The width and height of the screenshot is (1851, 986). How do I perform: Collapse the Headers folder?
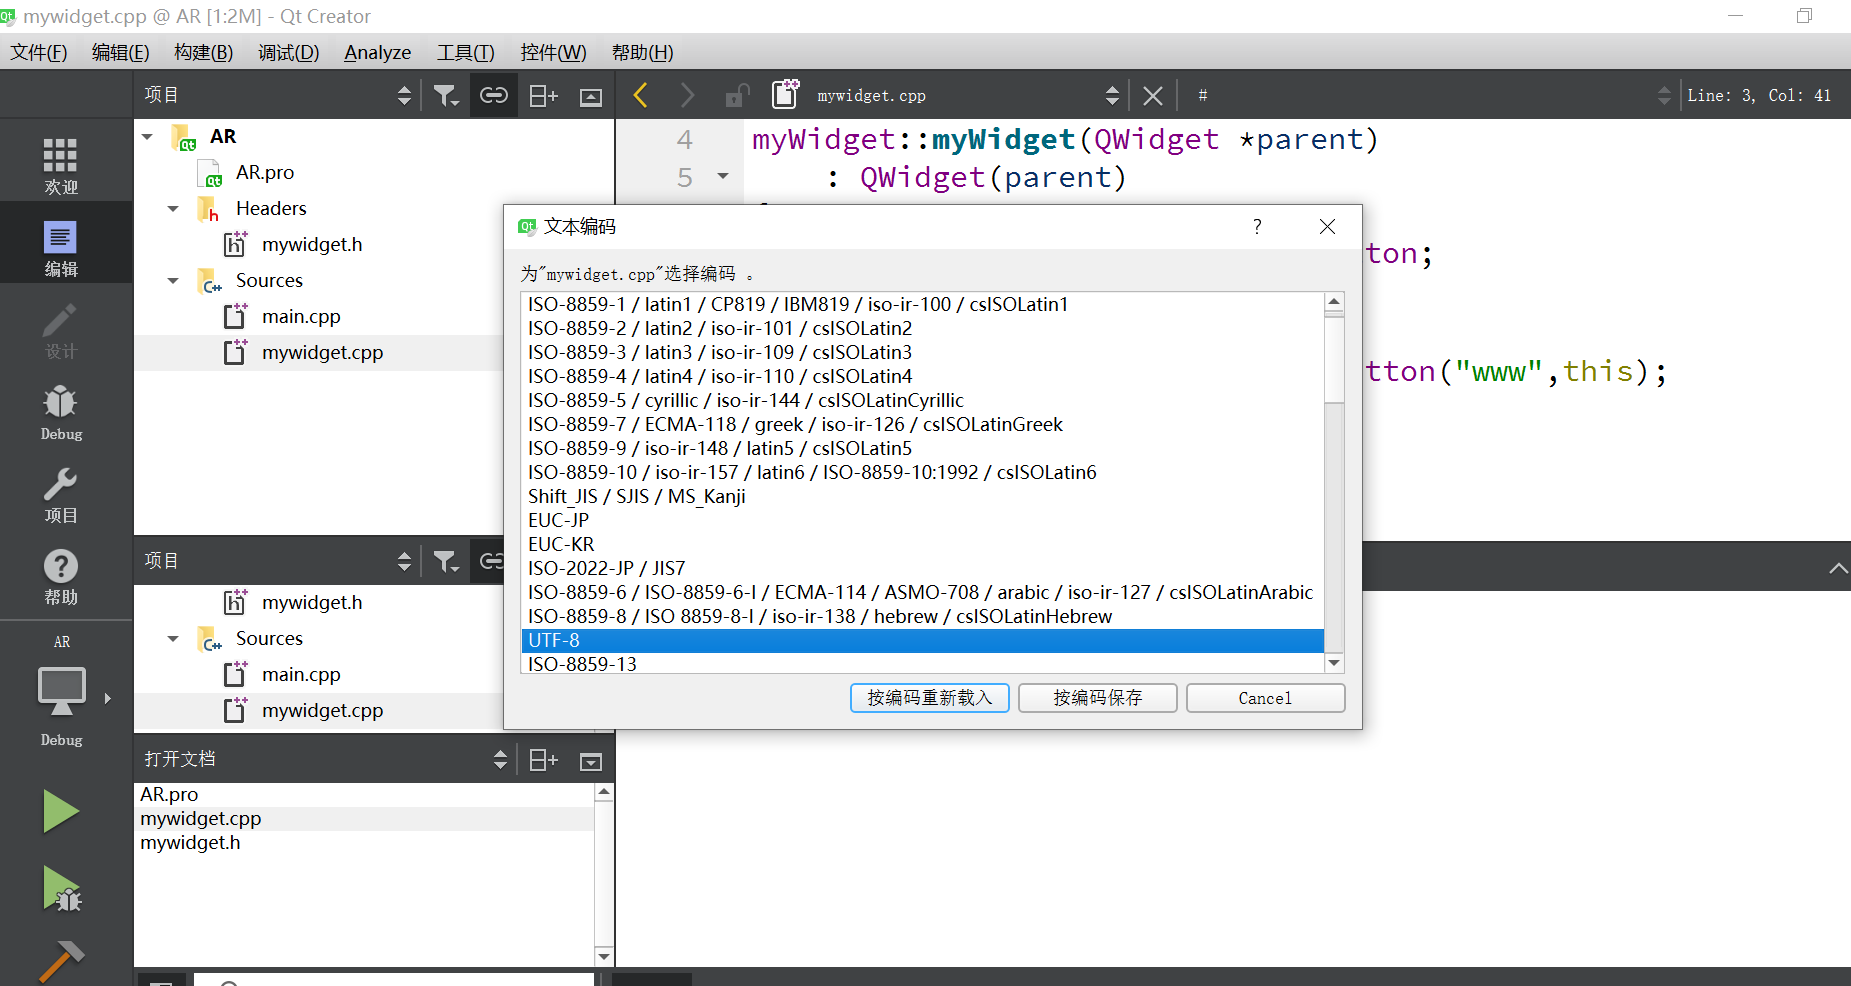coord(172,208)
